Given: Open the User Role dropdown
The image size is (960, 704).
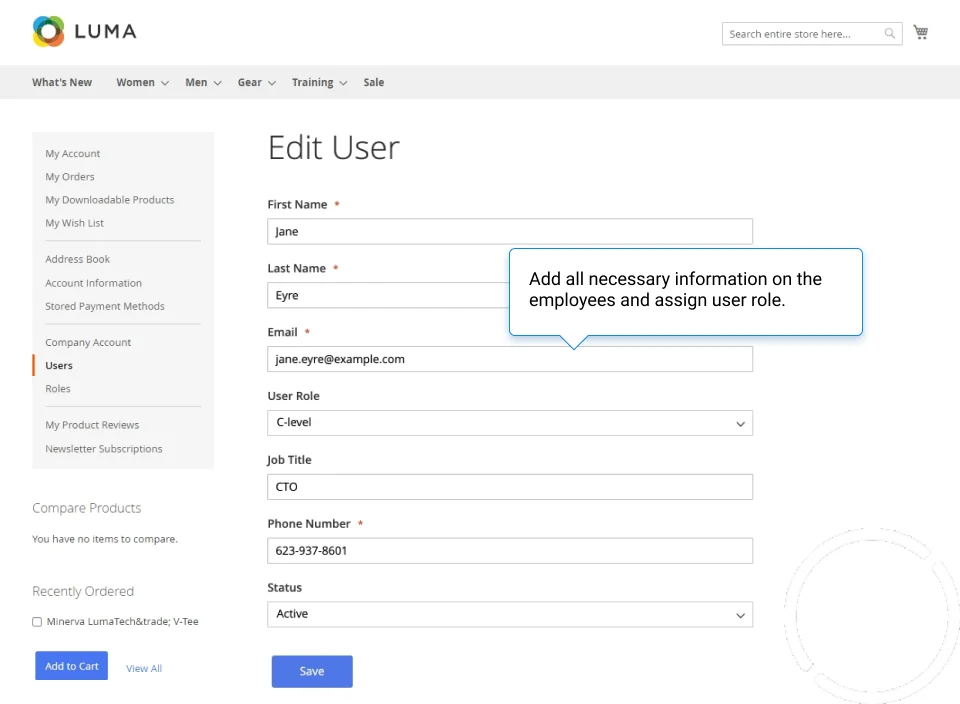Looking at the screenshot, I should (509, 423).
